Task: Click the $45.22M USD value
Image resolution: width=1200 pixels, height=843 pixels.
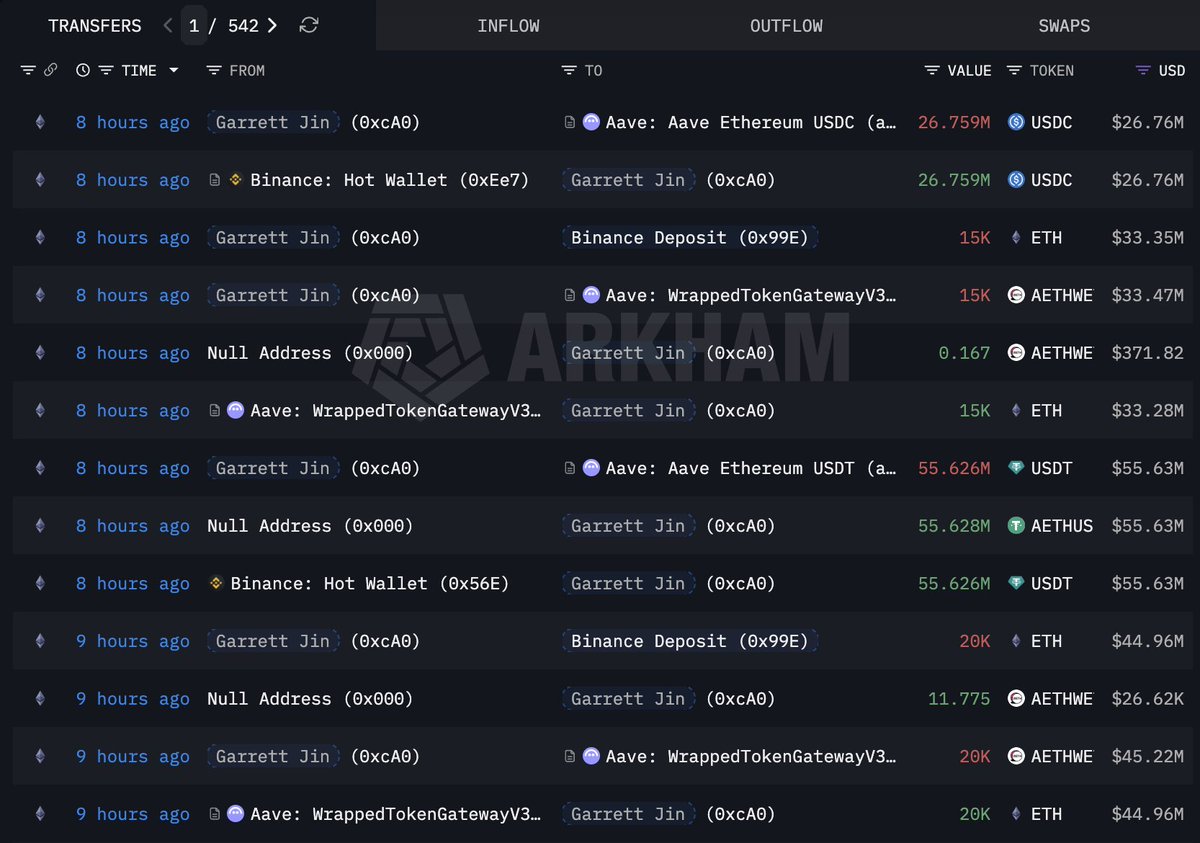Action: 1147,756
